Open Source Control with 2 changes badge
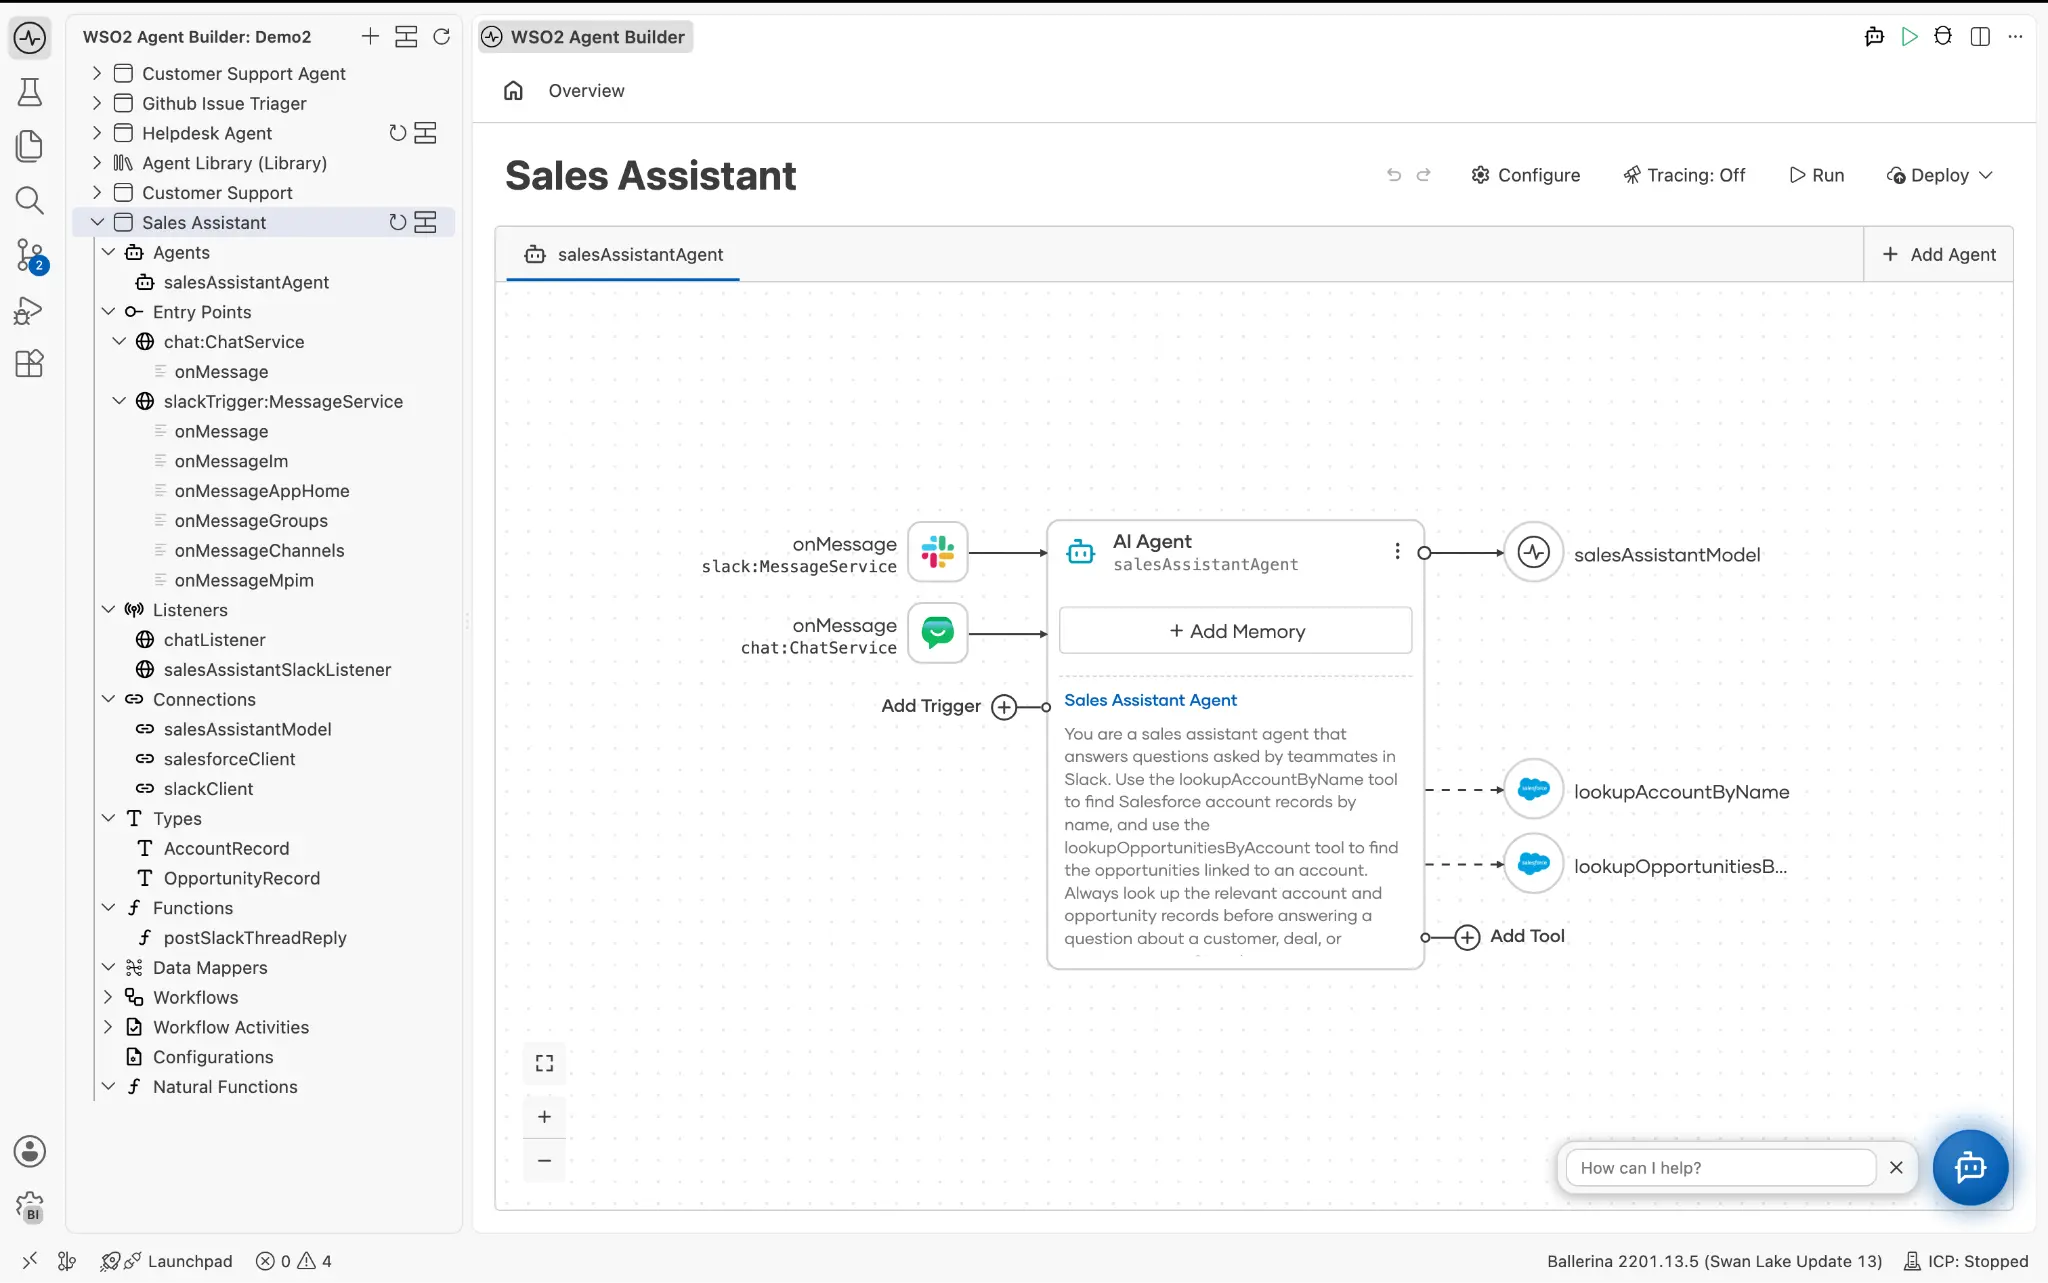Screen dimensions: 2048x1283 point(31,256)
